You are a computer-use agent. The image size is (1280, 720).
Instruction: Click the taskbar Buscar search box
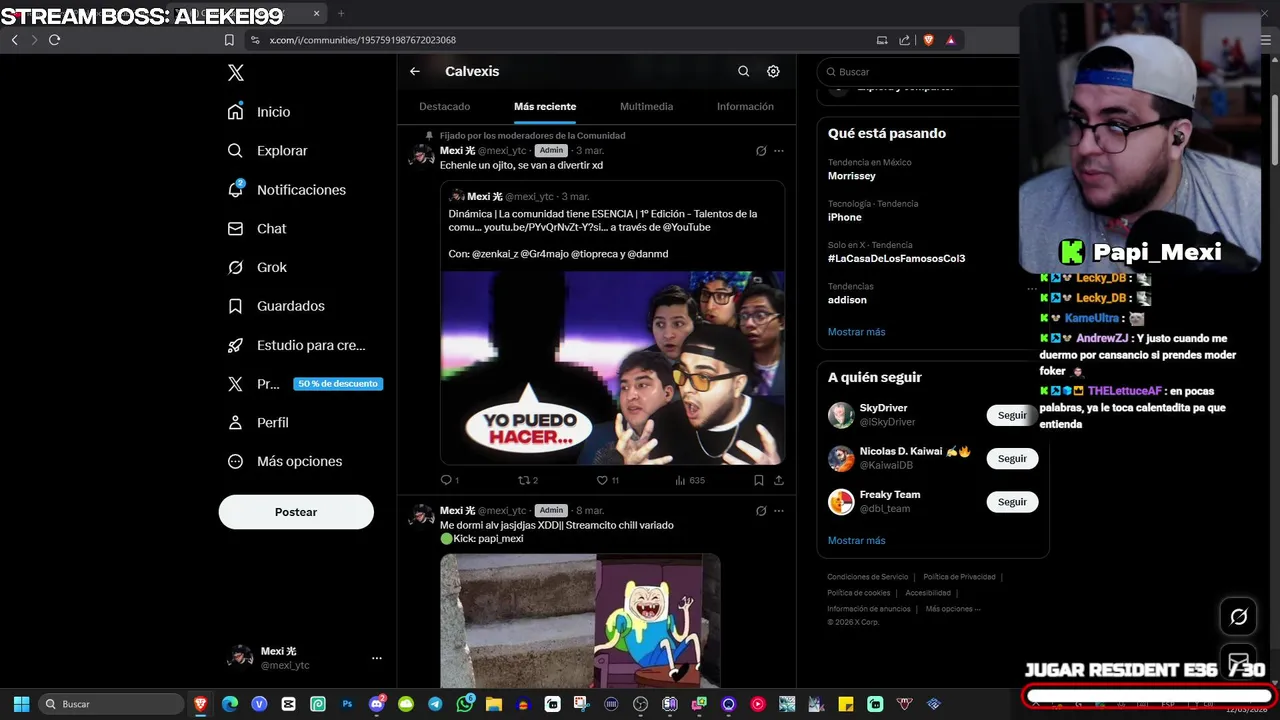[112, 704]
